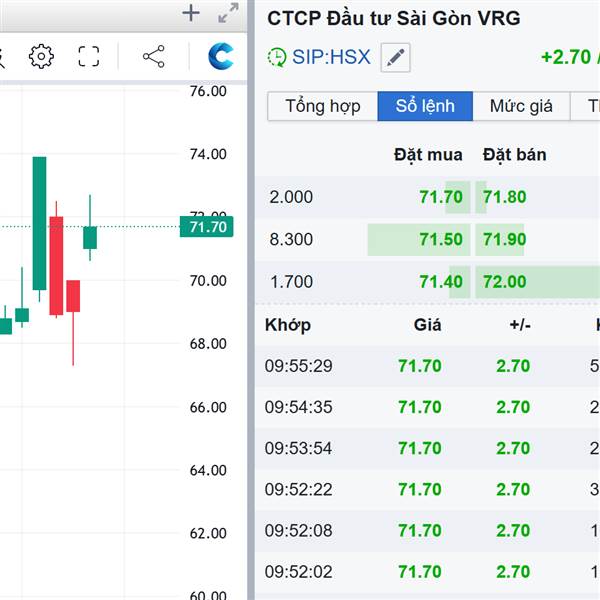The height and width of the screenshot is (600, 600).
Task: Click bid volume 8.300
Action: pyautogui.click(x=291, y=240)
